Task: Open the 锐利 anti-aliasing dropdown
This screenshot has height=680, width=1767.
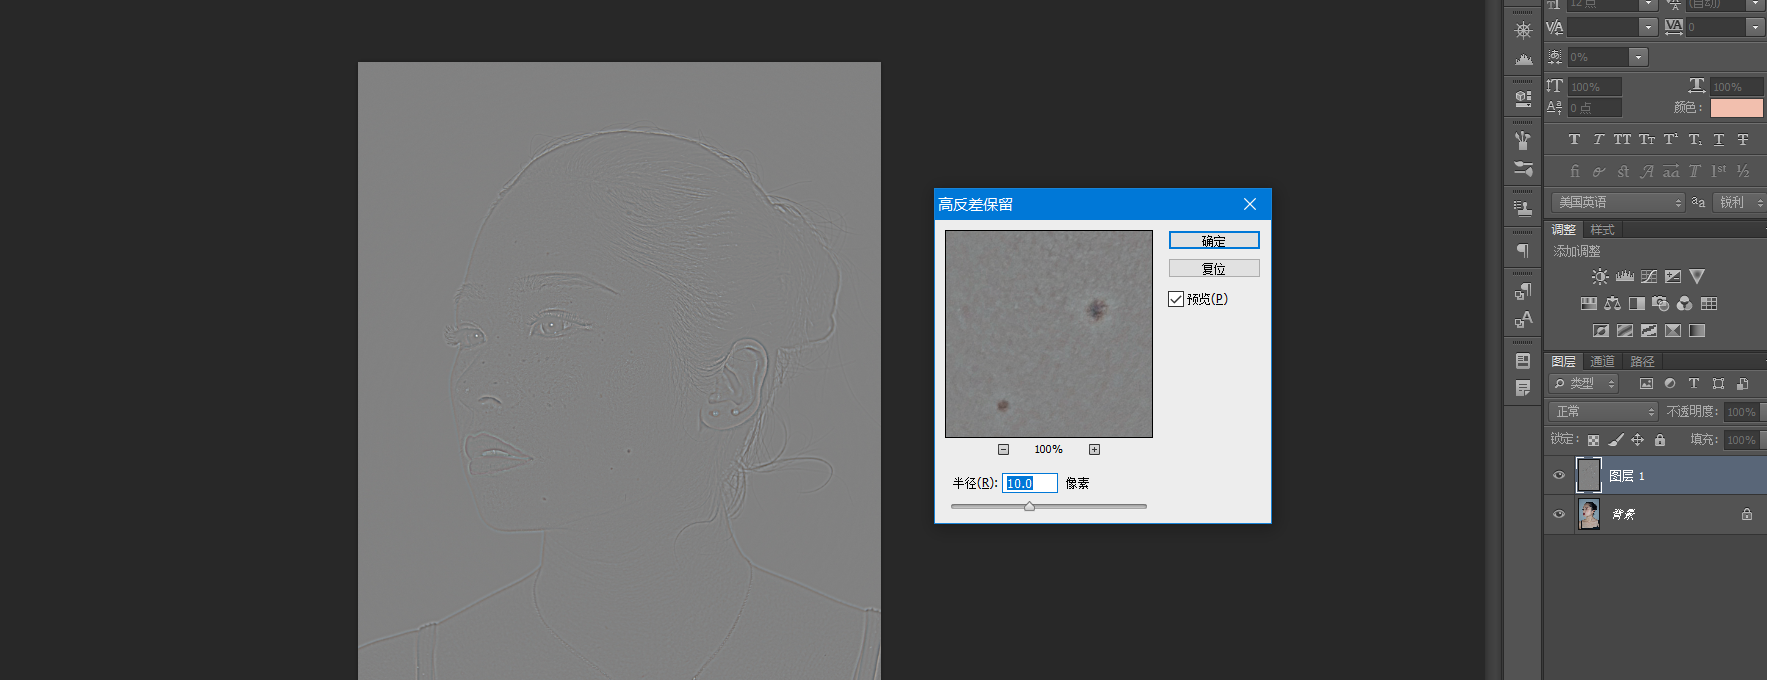Action: (1739, 203)
